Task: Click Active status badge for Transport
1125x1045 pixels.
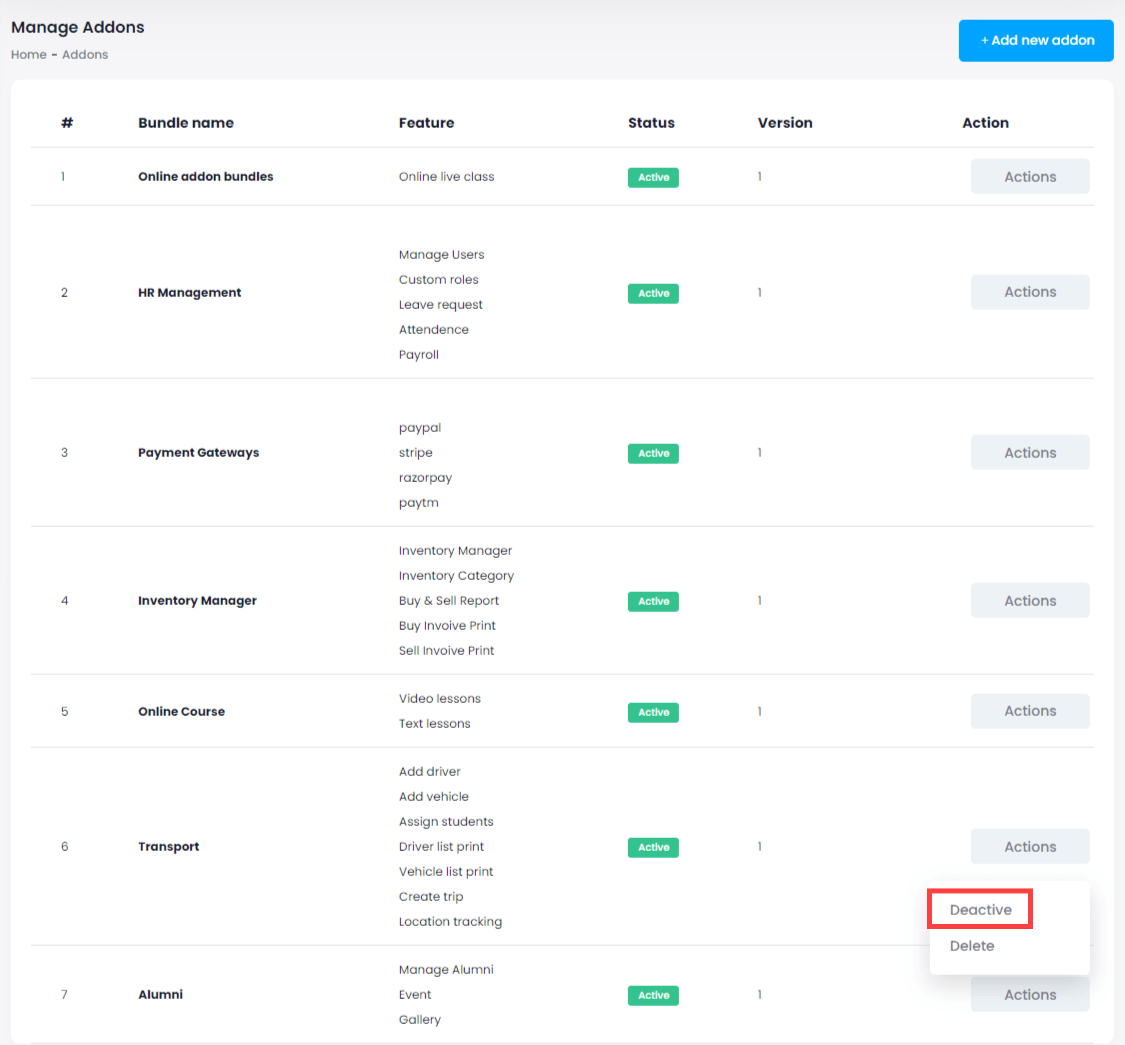Action: [653, 847]
